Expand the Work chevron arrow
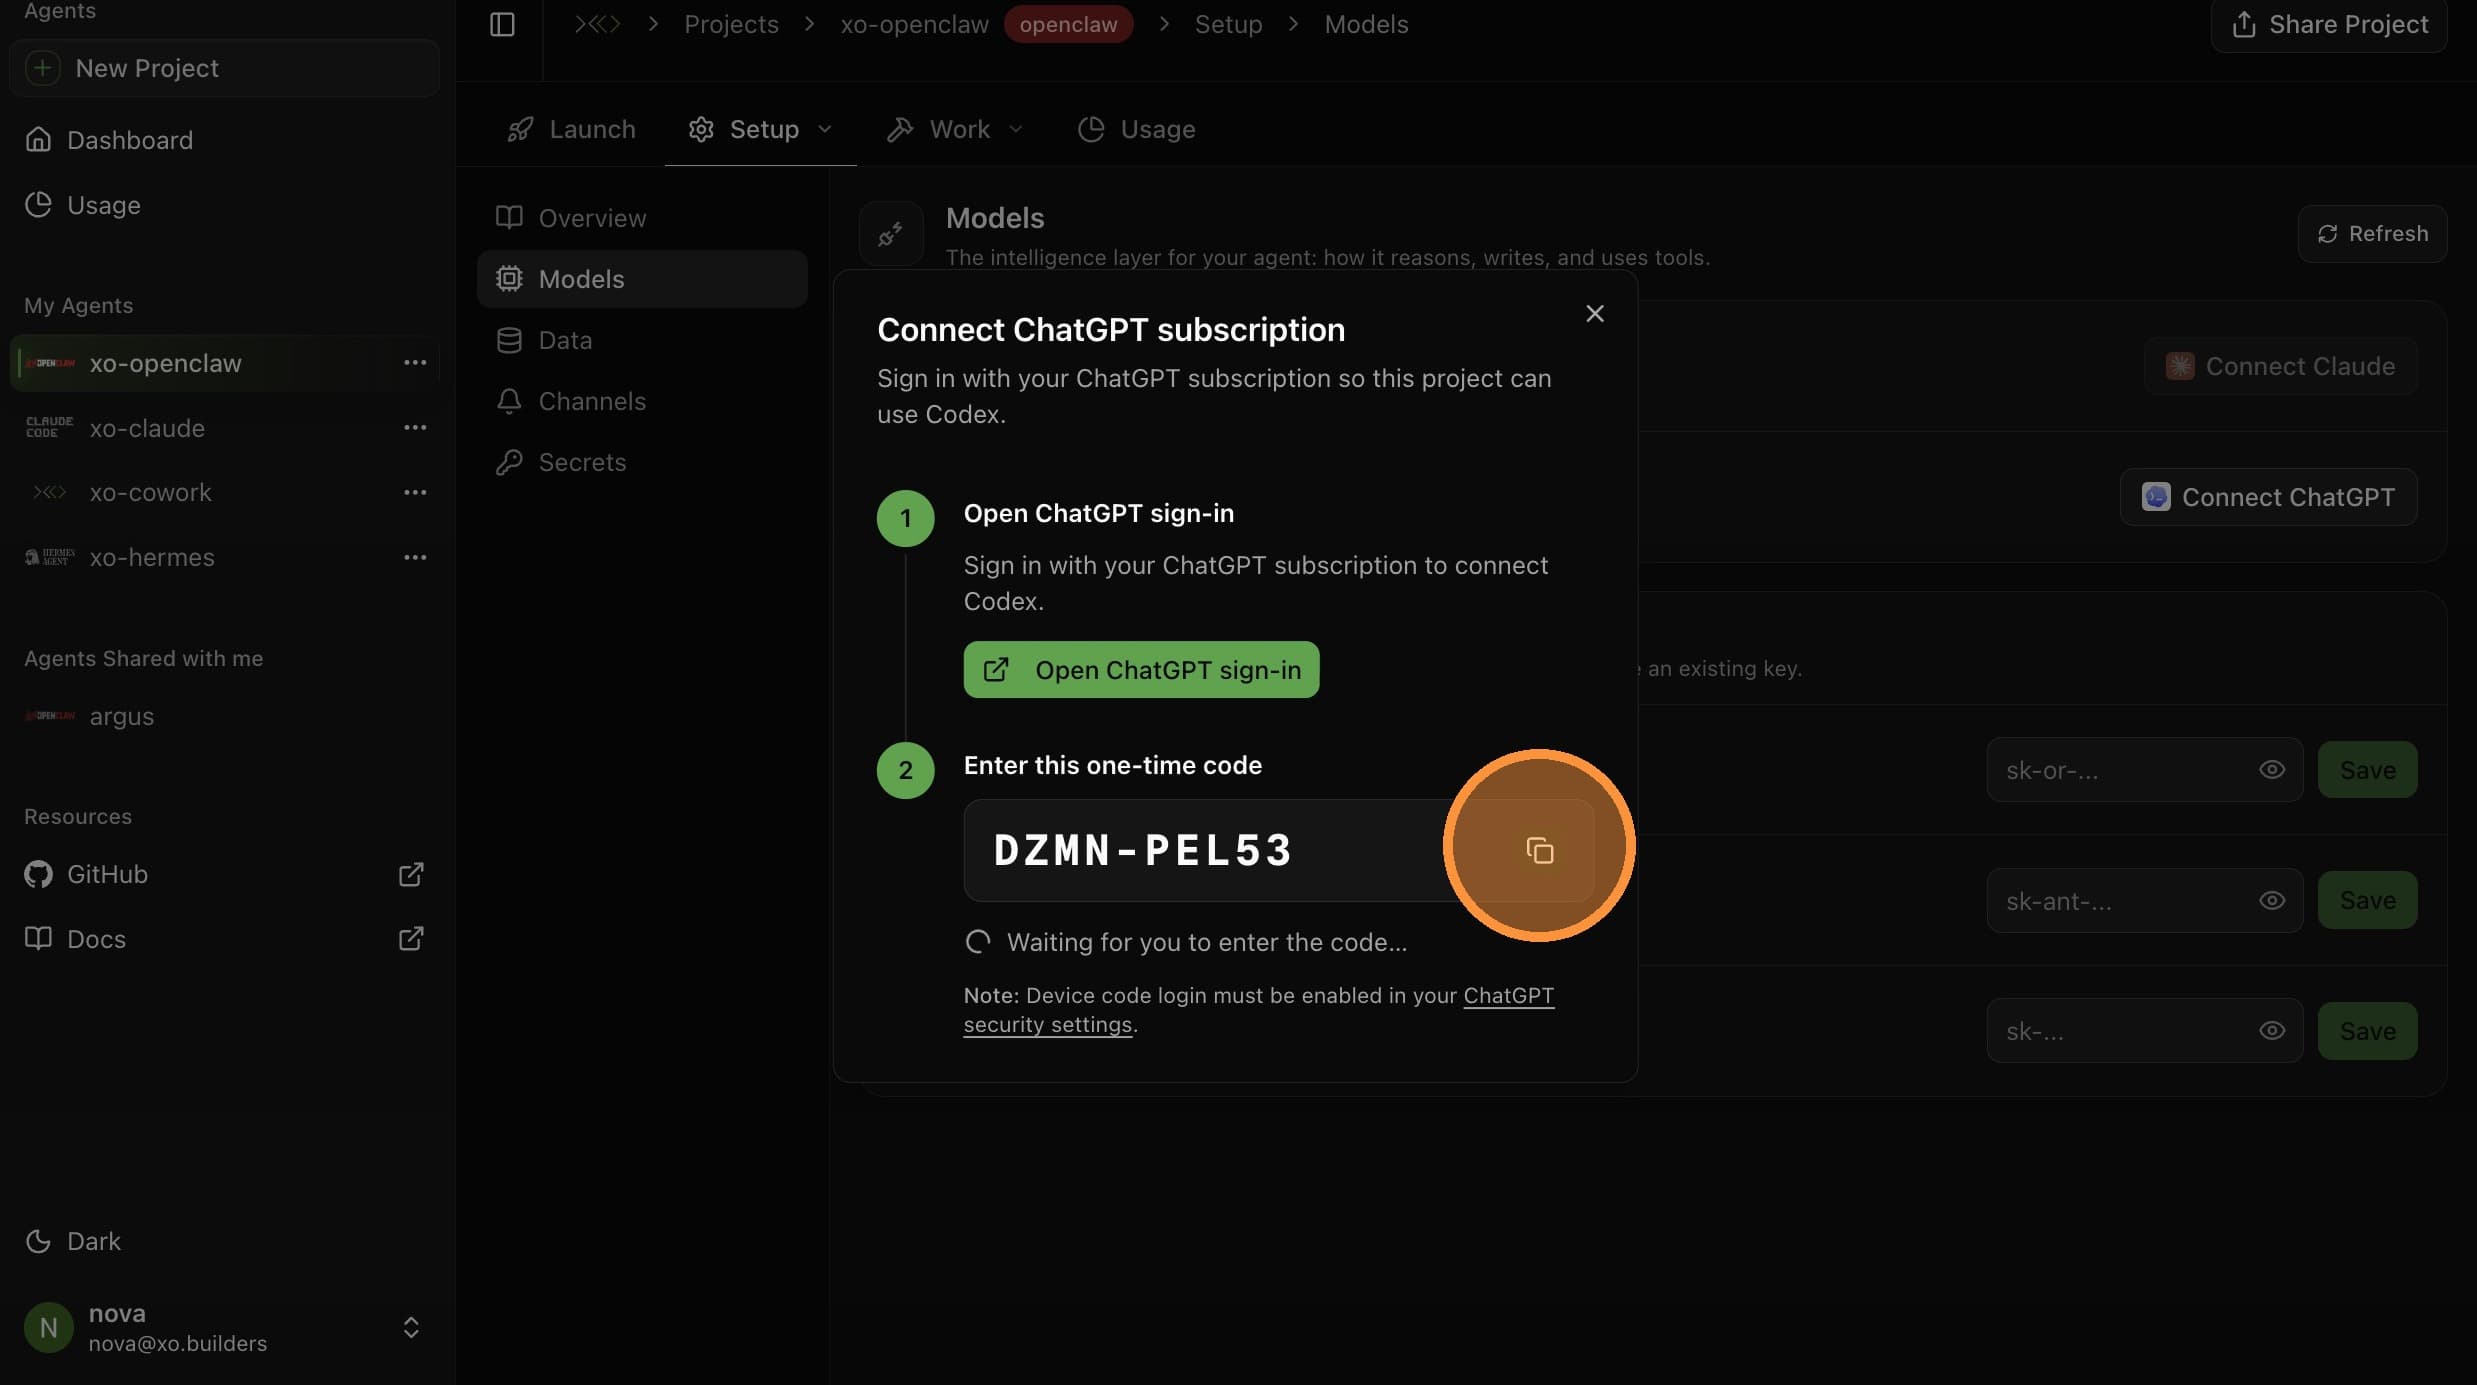 [1016, 129]
